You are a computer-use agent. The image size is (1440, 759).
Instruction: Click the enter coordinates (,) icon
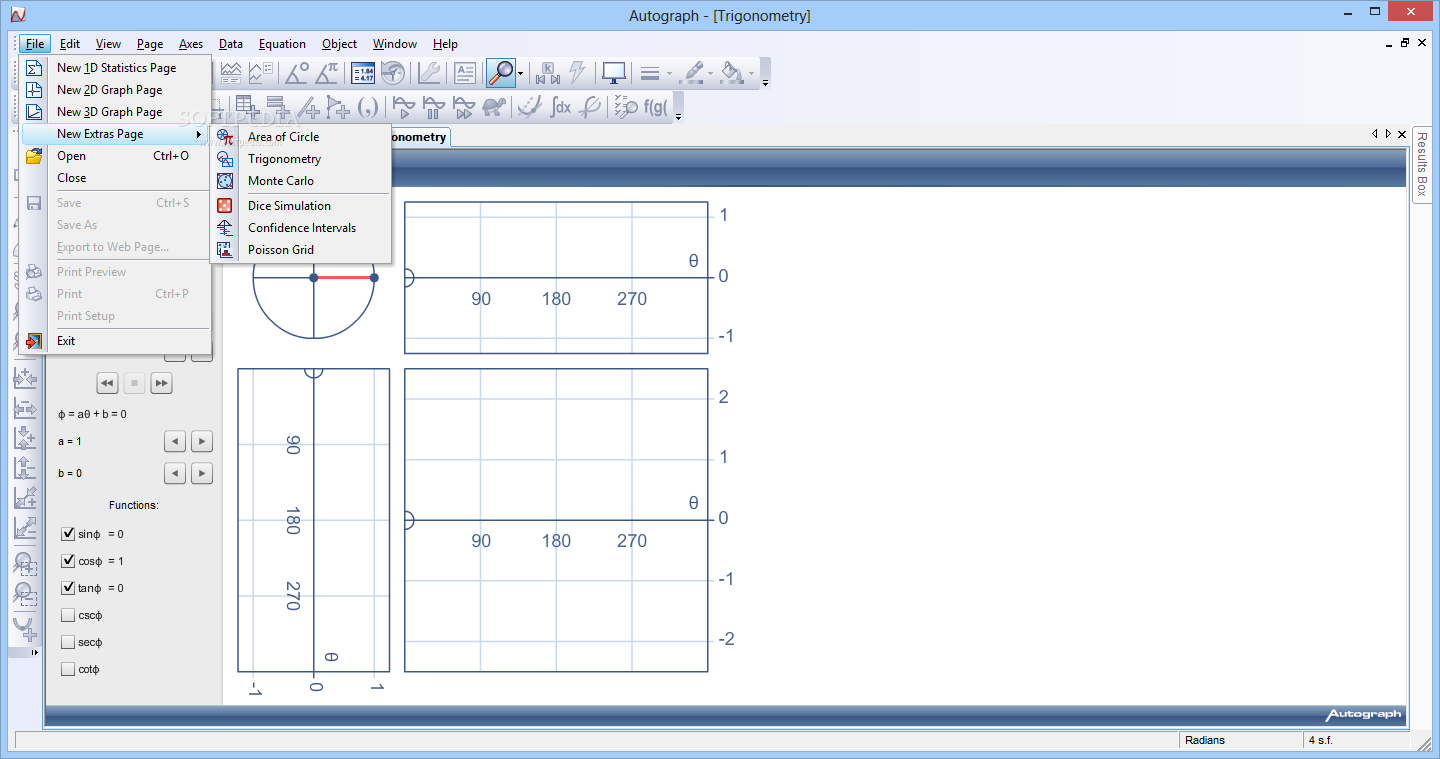click(x=368, y=106)
